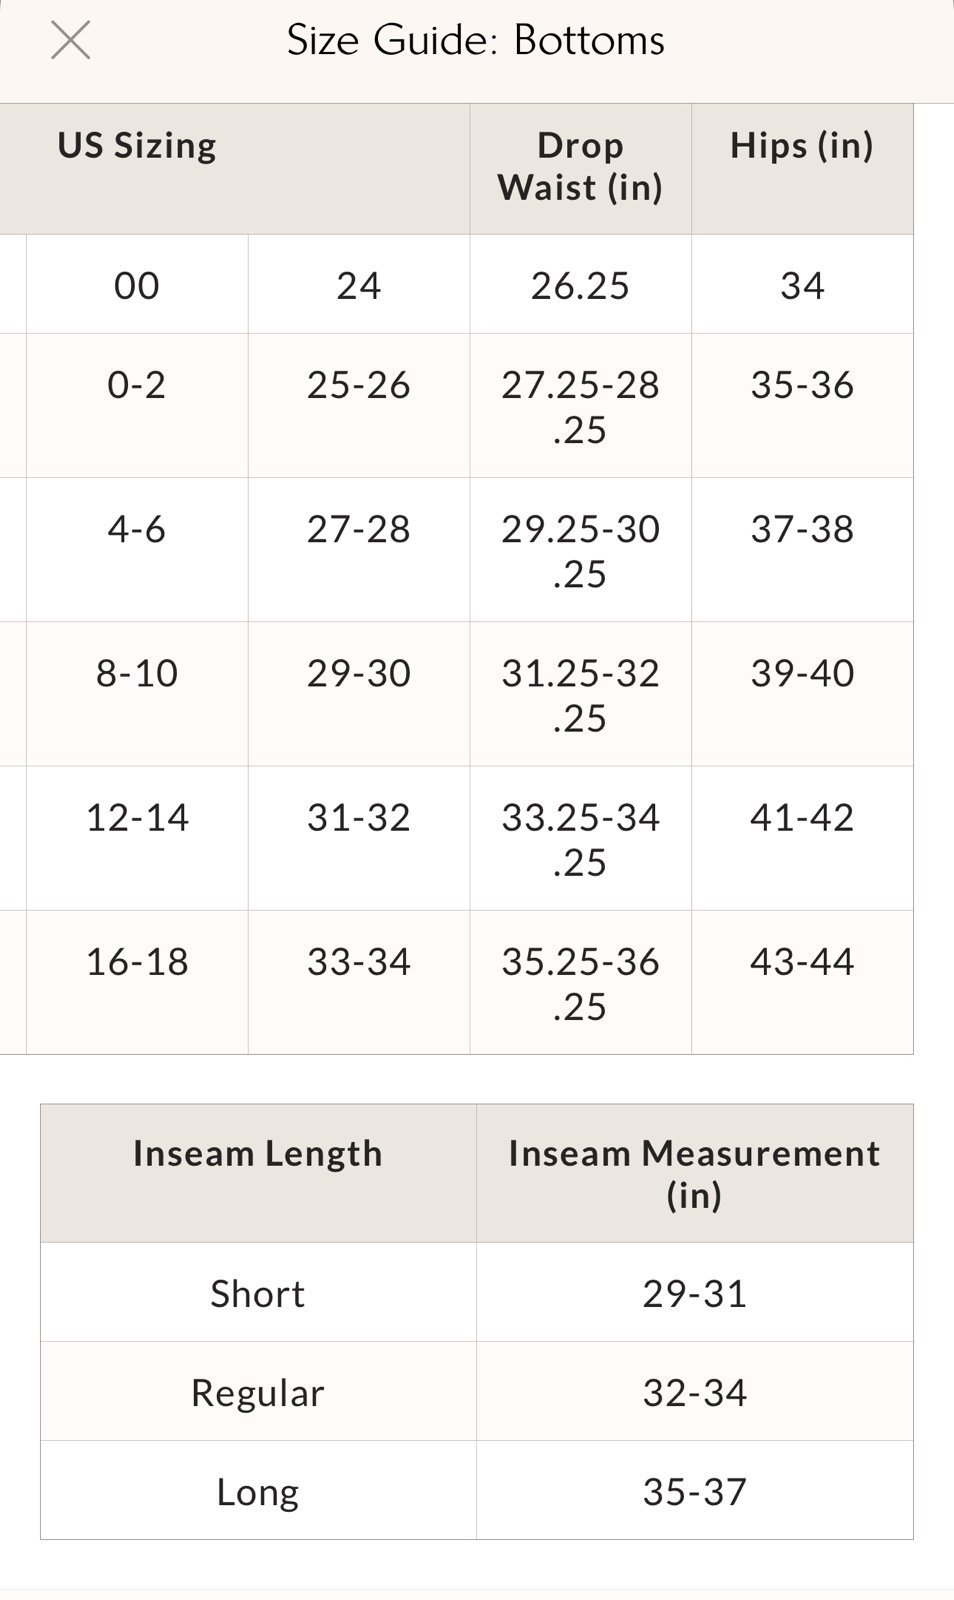The height and width of the screenshot is (1600, 954).
Task: Select the 4-6 size cell
Action: 137,550
